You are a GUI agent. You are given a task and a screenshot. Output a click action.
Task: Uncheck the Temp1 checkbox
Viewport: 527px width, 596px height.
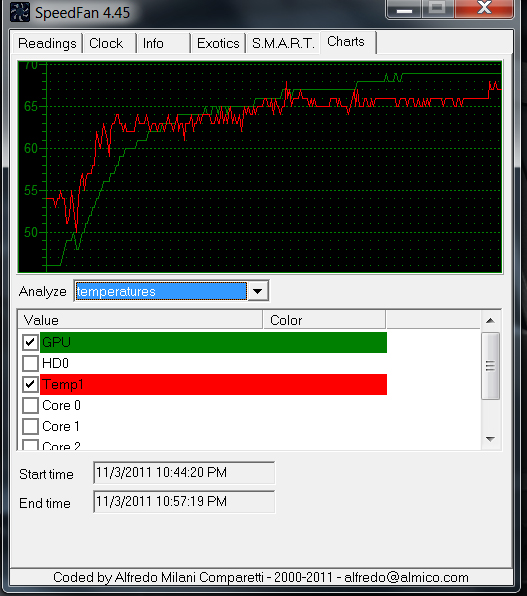click(x=30, y=384)
